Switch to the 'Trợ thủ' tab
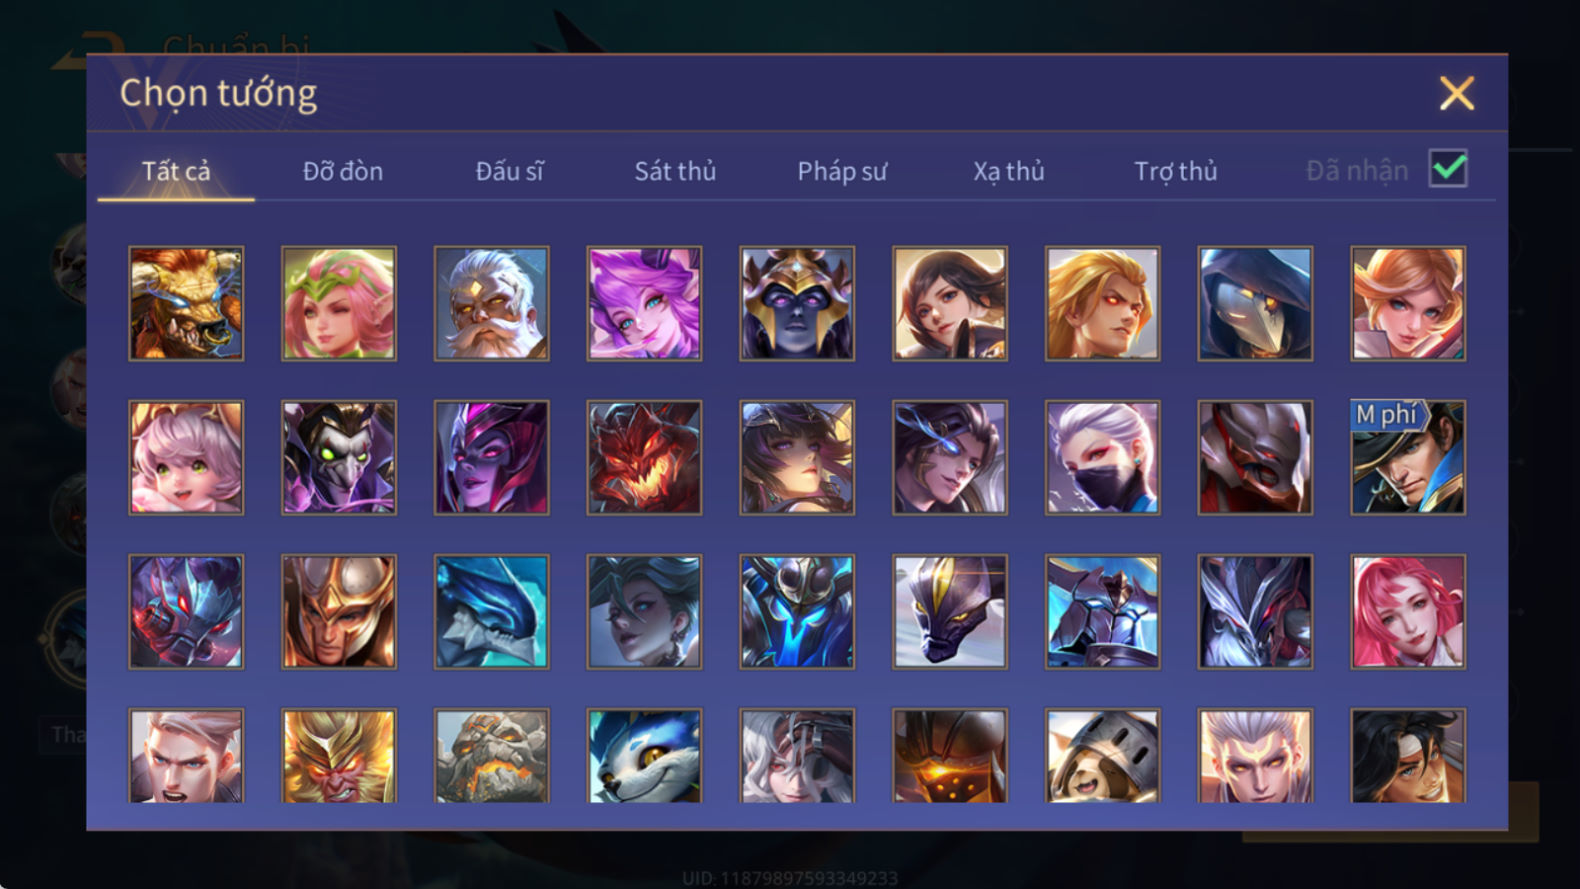Viewport: 1580px width, 889px height. point(1176,172)
